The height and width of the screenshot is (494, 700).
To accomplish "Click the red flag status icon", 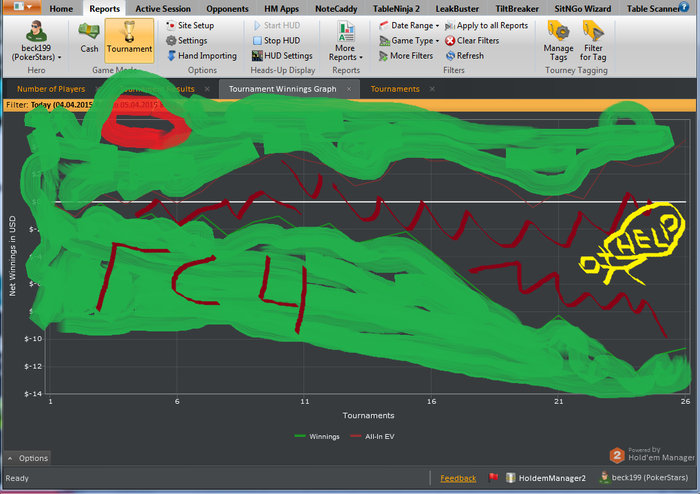I will (x=493, y=477).
